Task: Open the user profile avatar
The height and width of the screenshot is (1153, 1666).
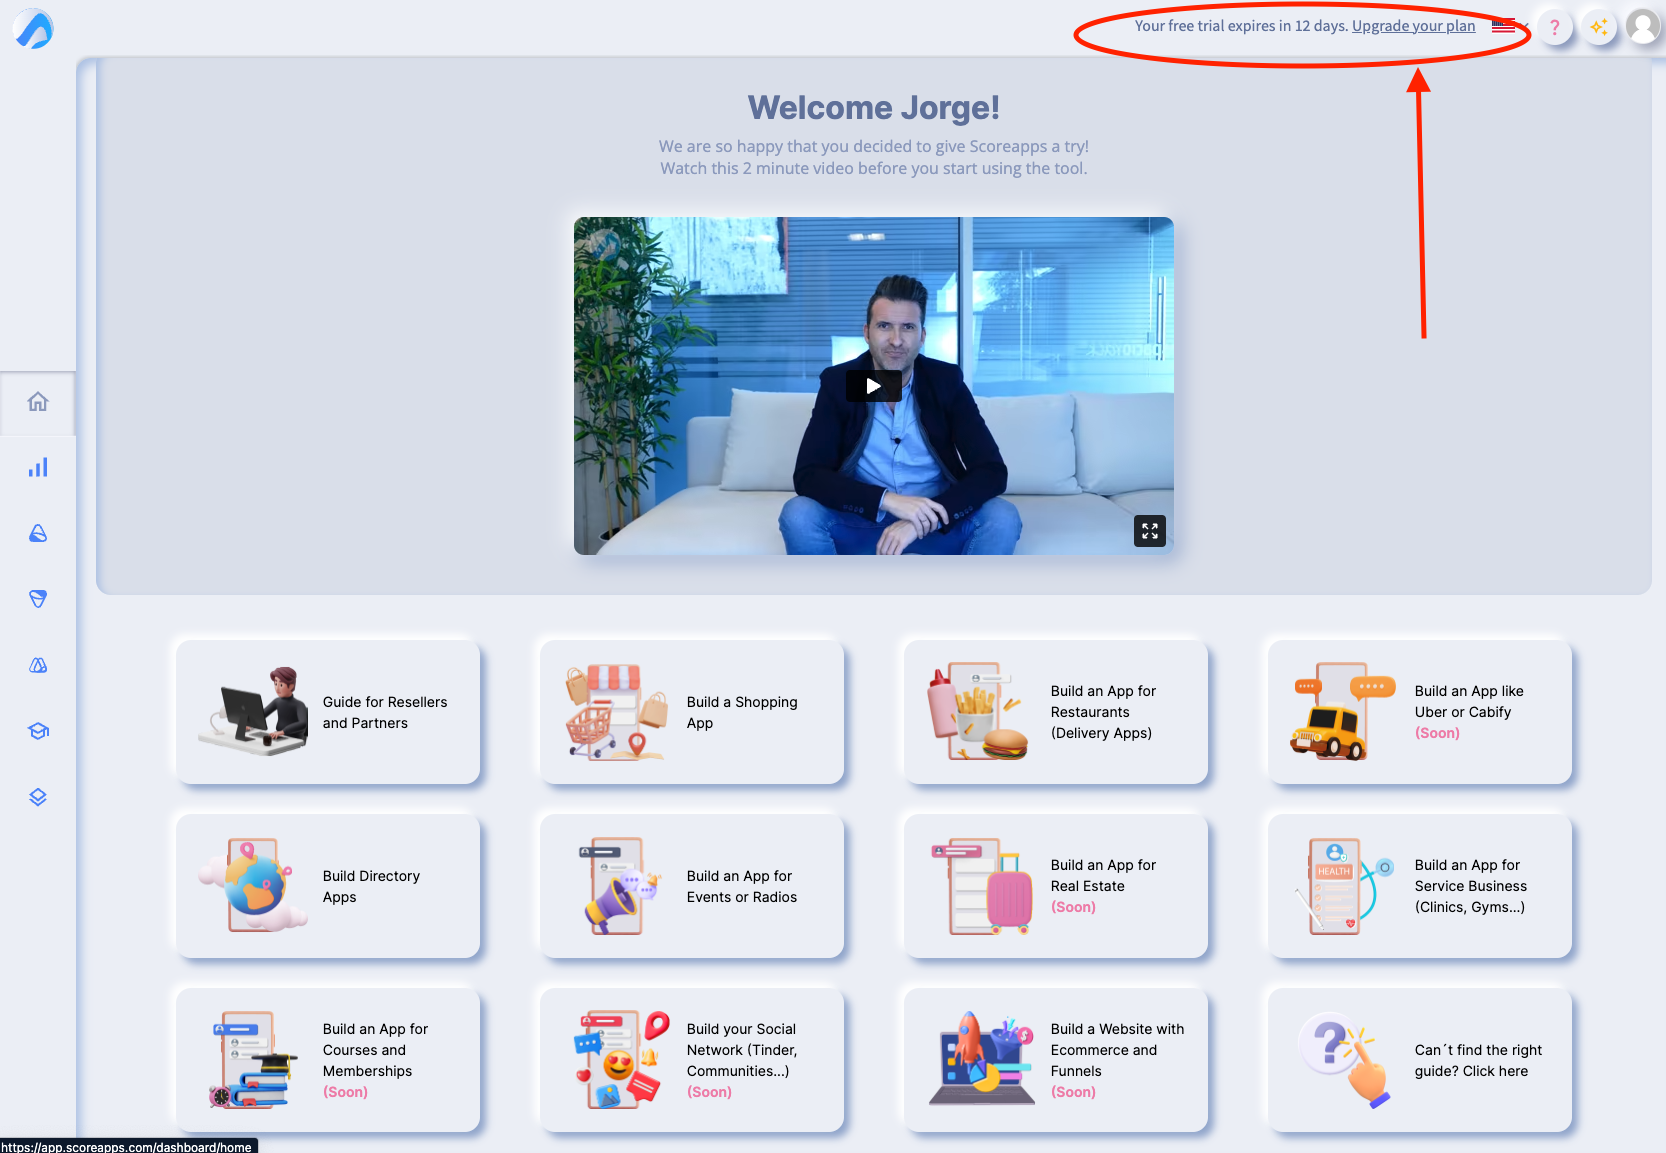Action: coord(1643,27)
